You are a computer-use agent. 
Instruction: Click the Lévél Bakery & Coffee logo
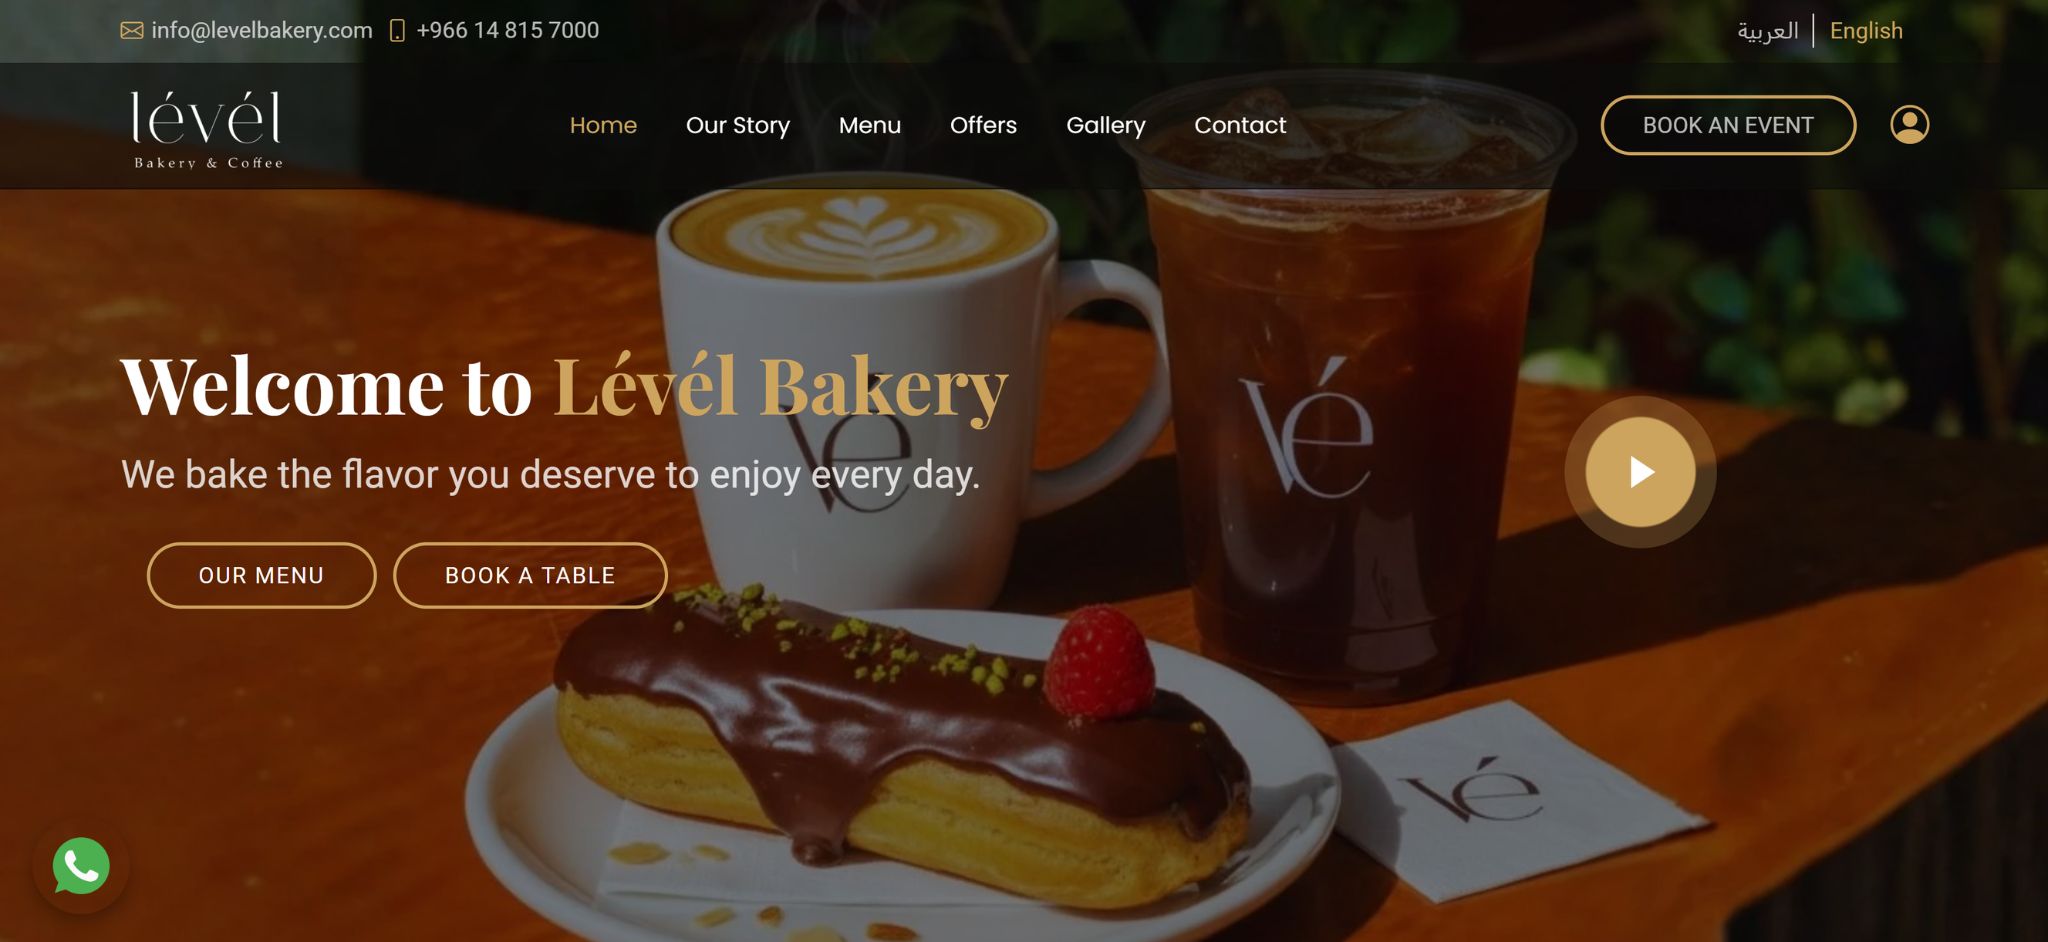point(208,130)
